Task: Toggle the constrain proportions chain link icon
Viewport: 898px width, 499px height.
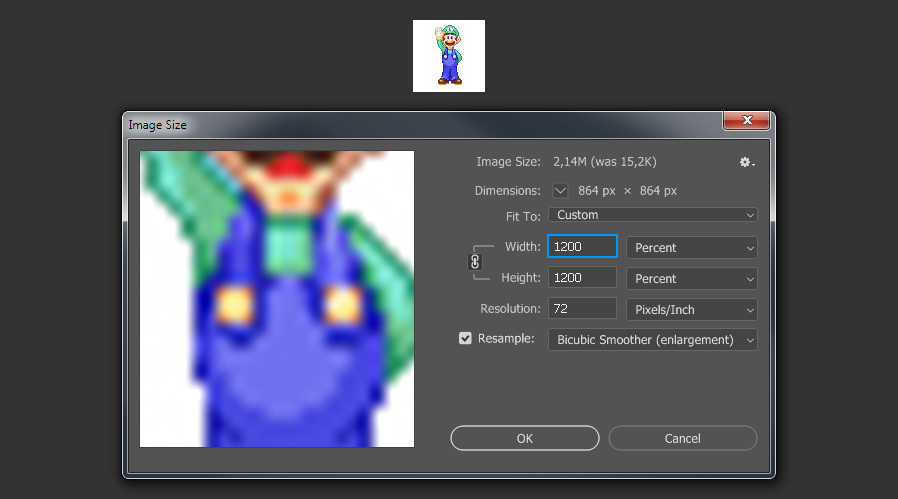Action: coord(475,262)
